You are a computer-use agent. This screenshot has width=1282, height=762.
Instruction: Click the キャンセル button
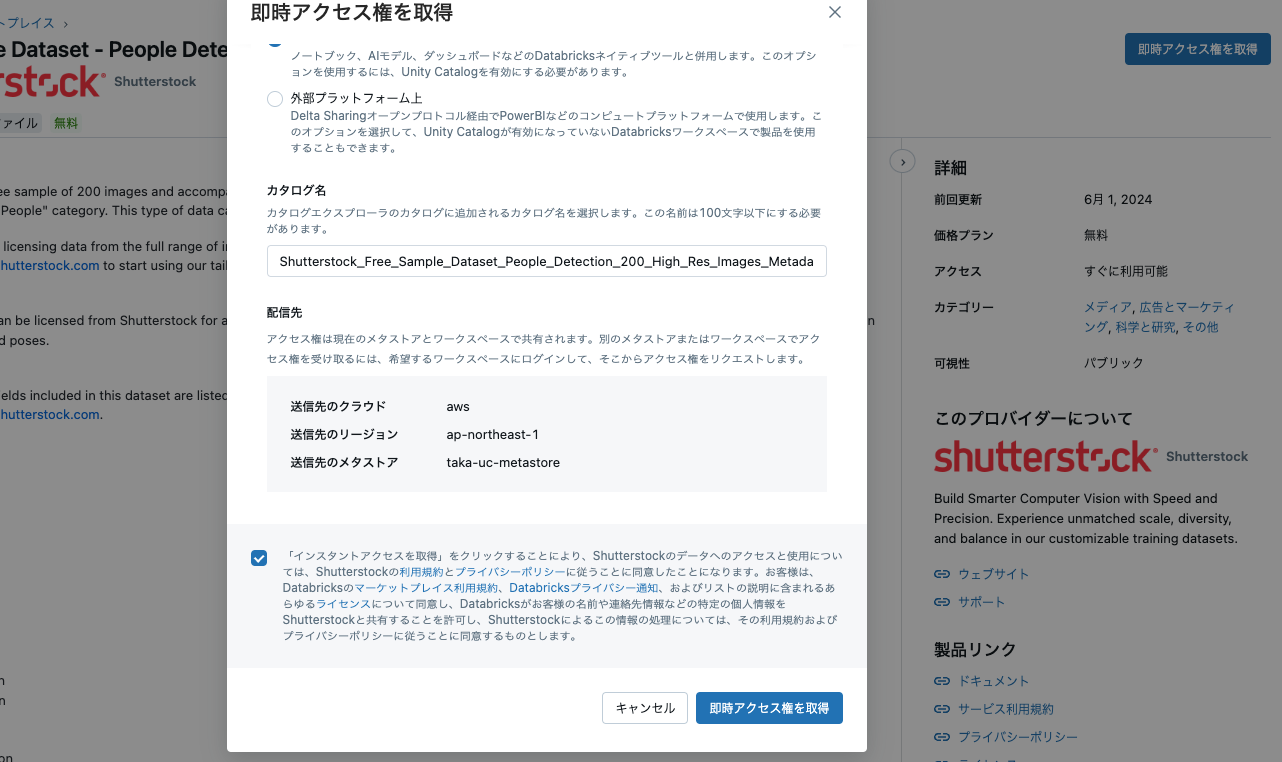(x=644, y=707)
